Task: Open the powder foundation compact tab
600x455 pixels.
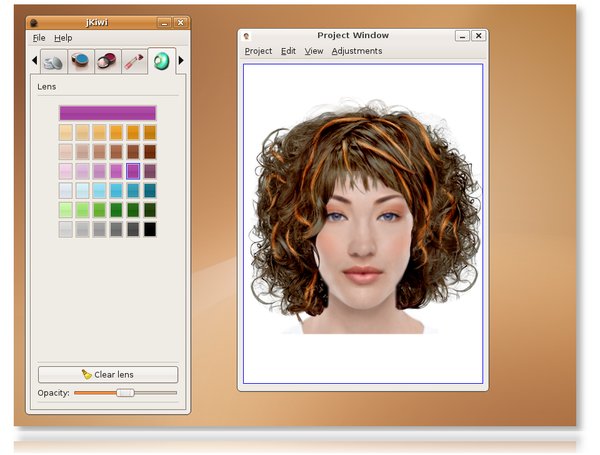Action: pyautogui.click(x=54, y=62)
